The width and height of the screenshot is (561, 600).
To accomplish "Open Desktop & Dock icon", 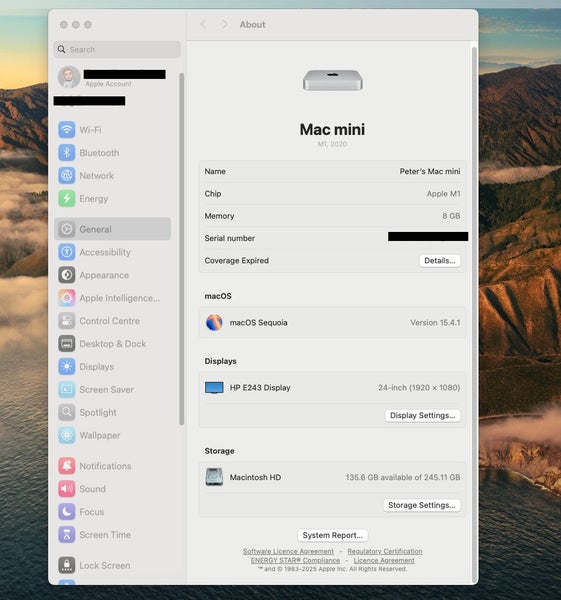I will [67, 344].
